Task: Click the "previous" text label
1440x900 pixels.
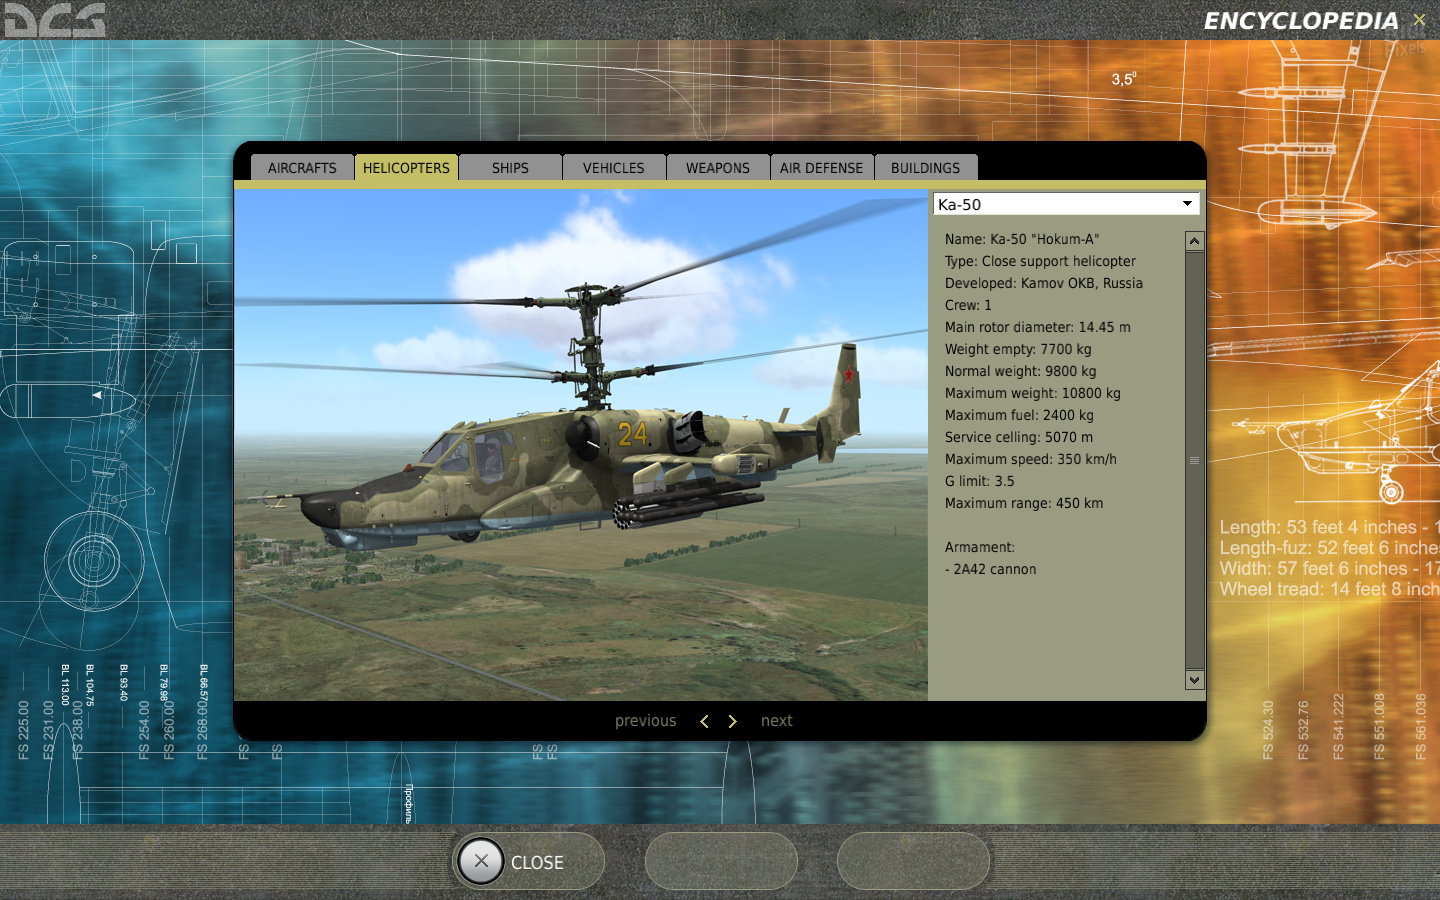Action: (x=645, y=721)
